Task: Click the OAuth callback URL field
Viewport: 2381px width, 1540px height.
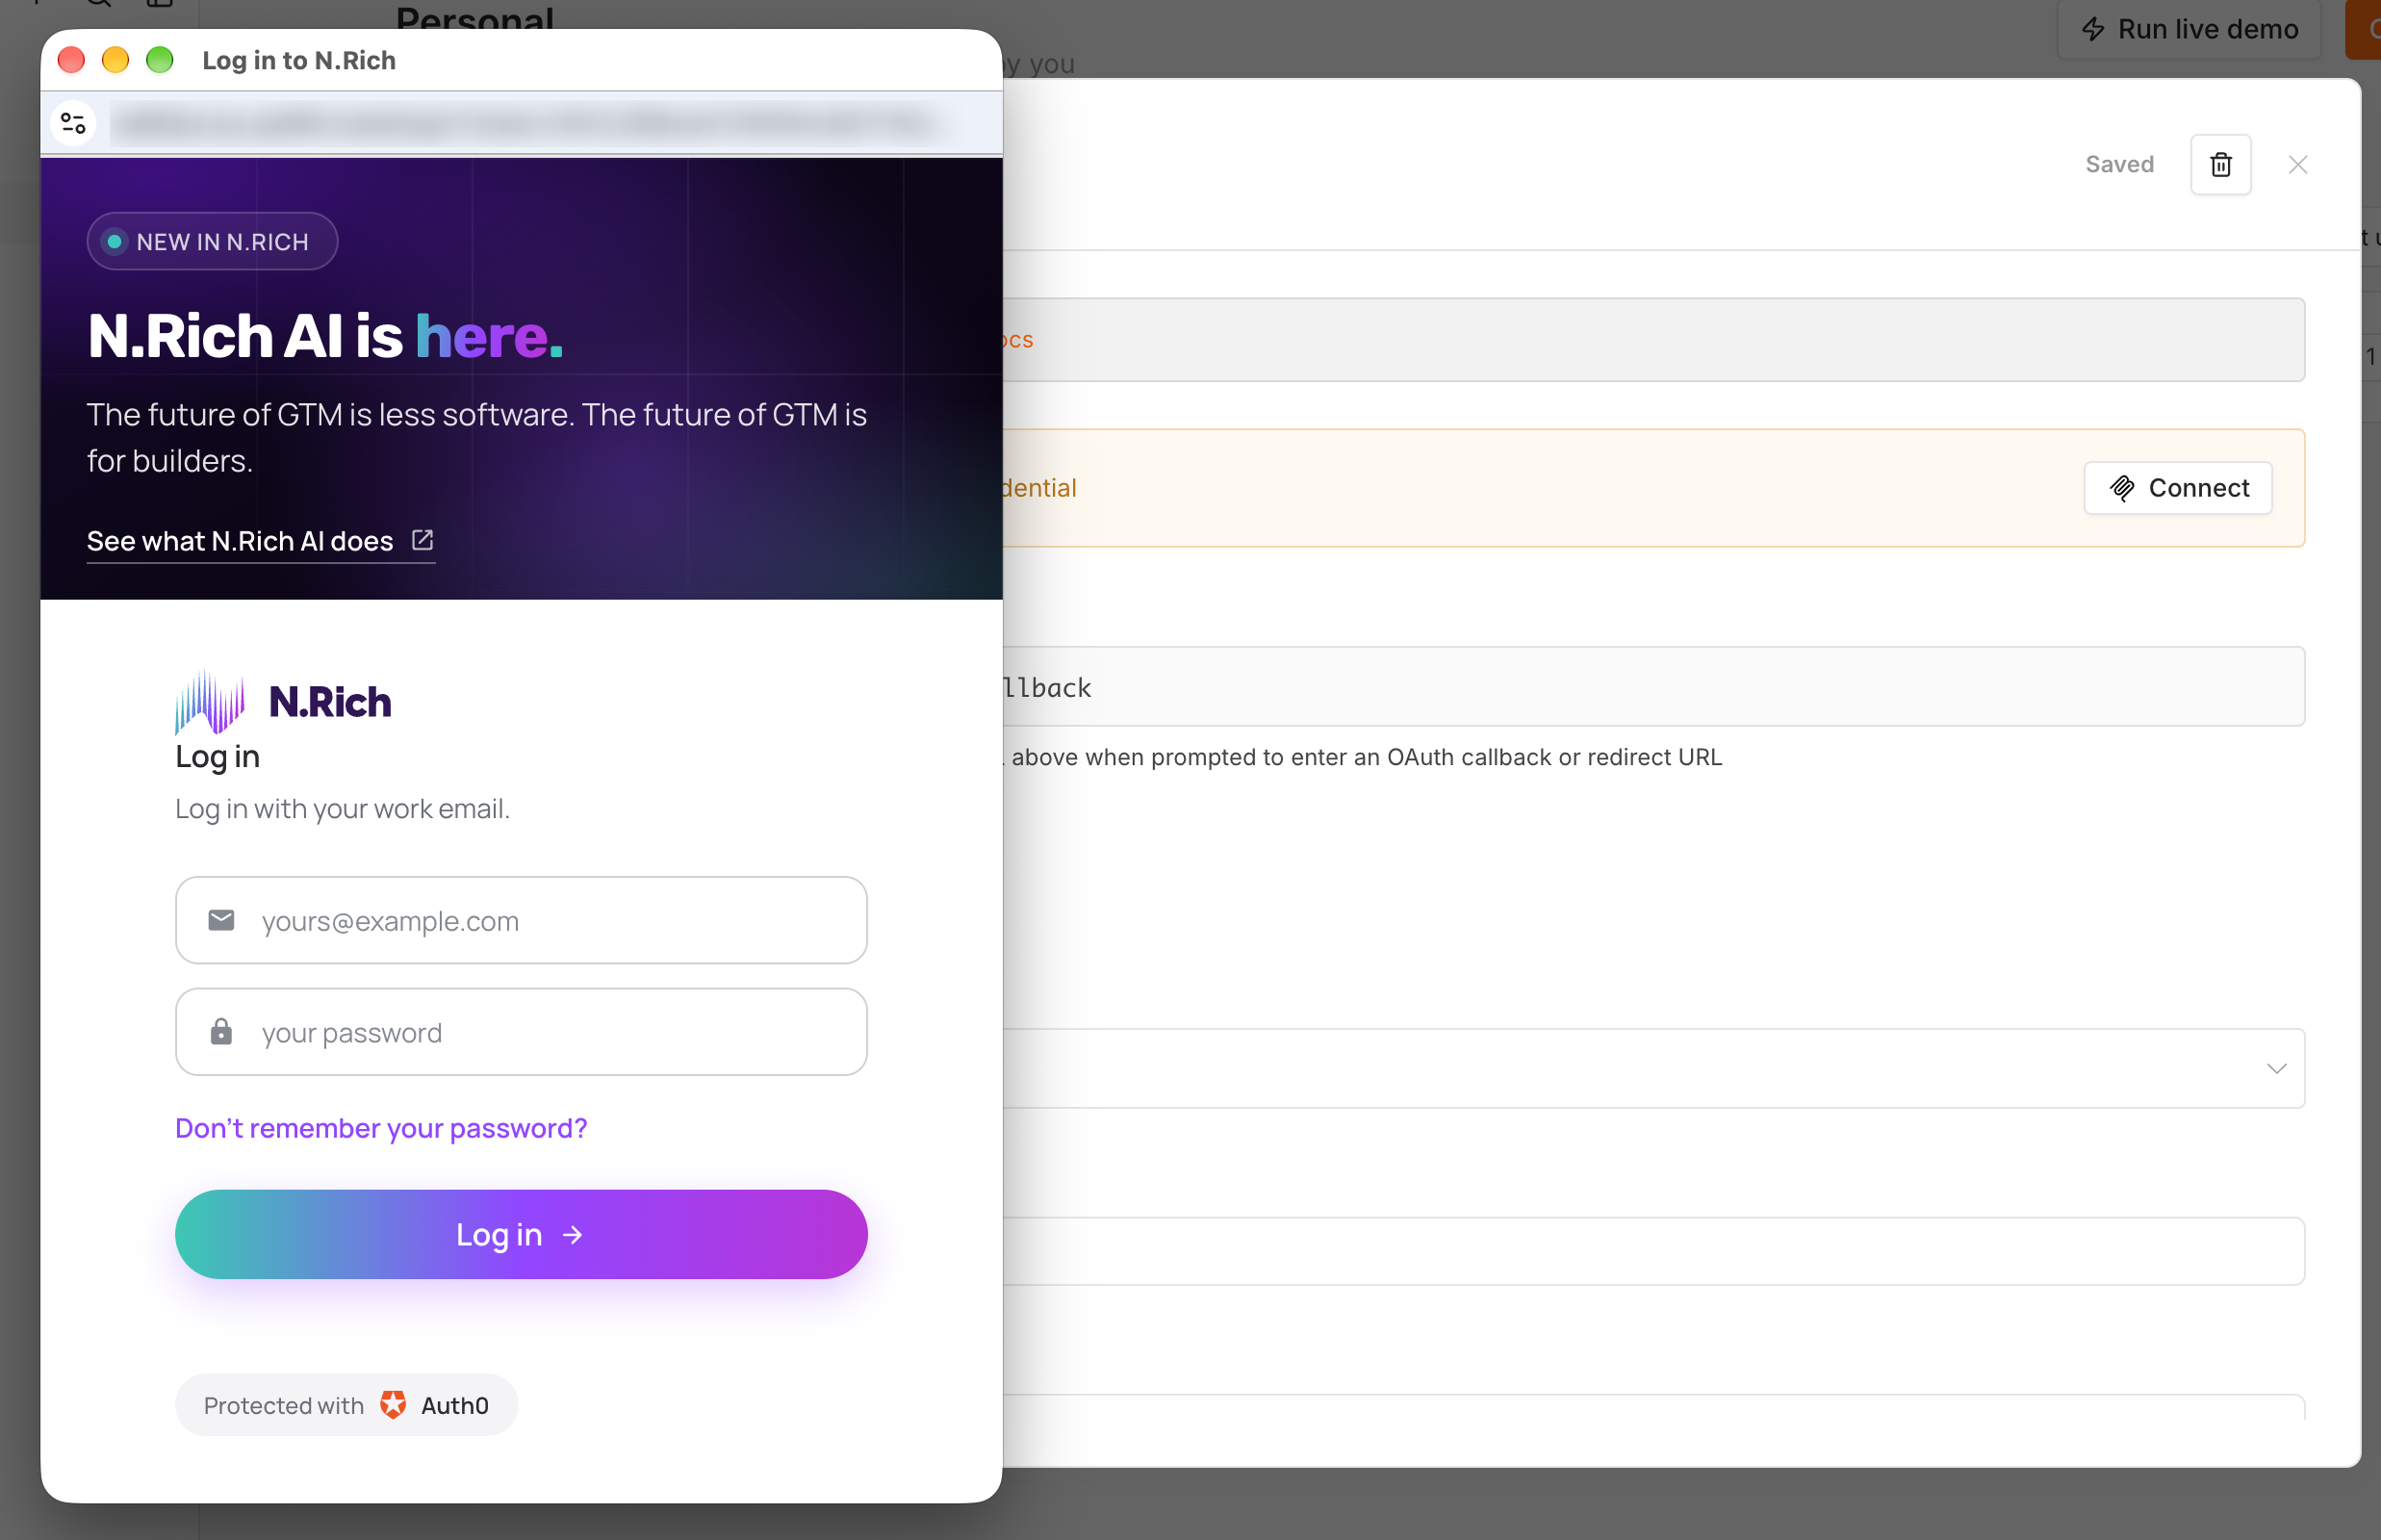Action: coord(1654,687)
